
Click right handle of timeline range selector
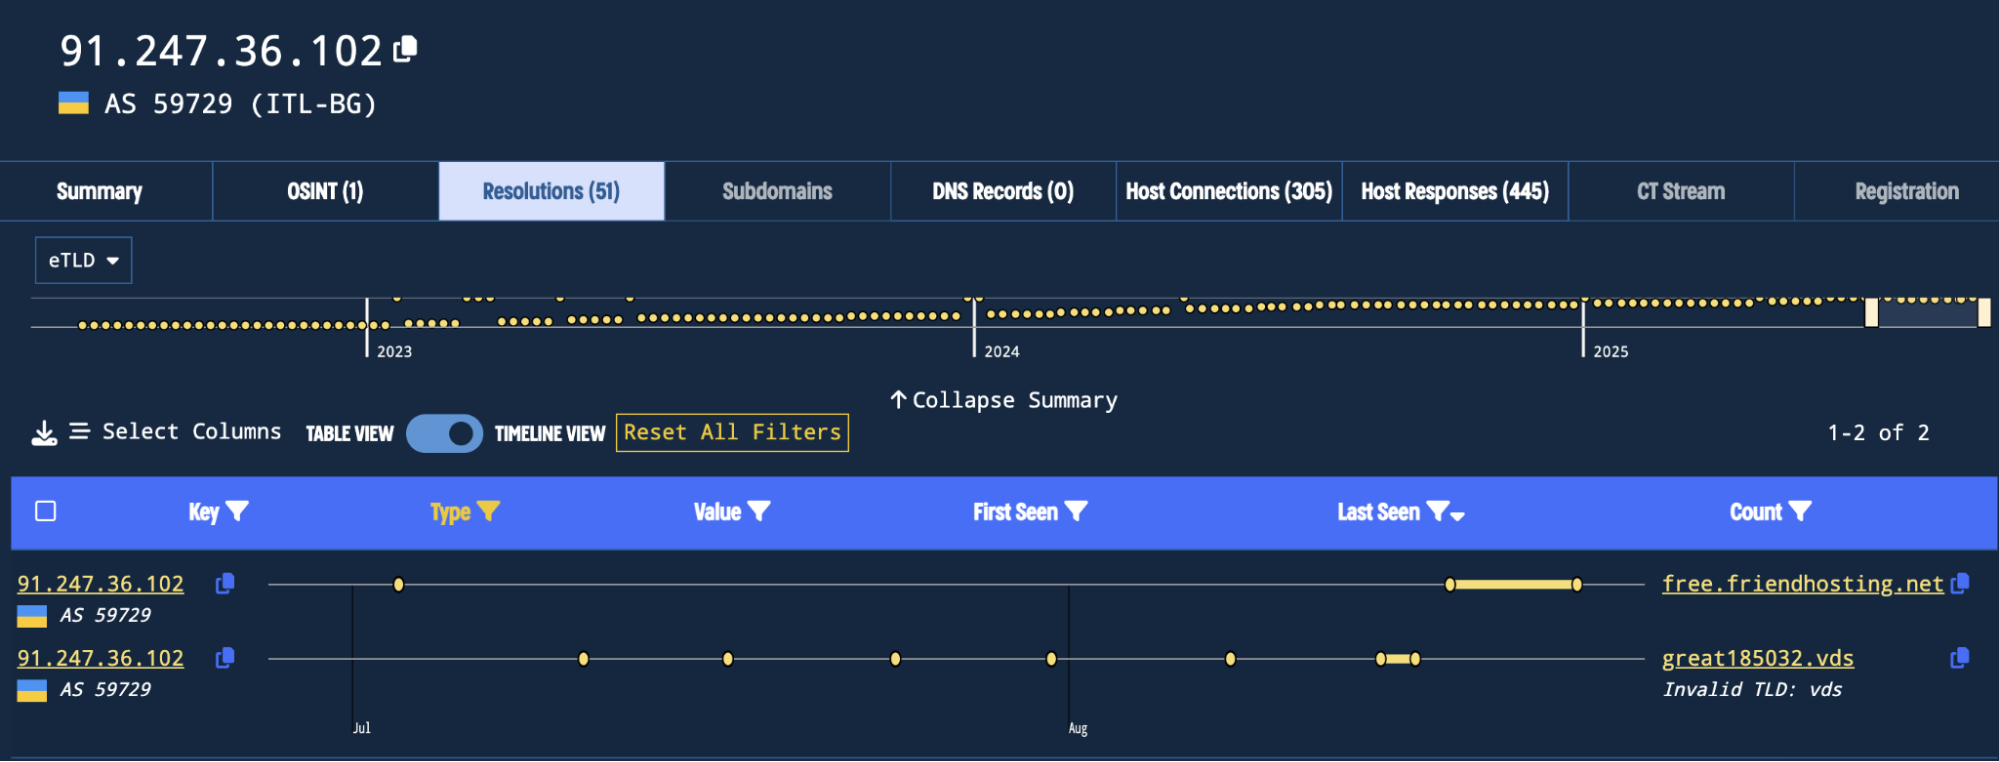click(x=1984, y=313)
